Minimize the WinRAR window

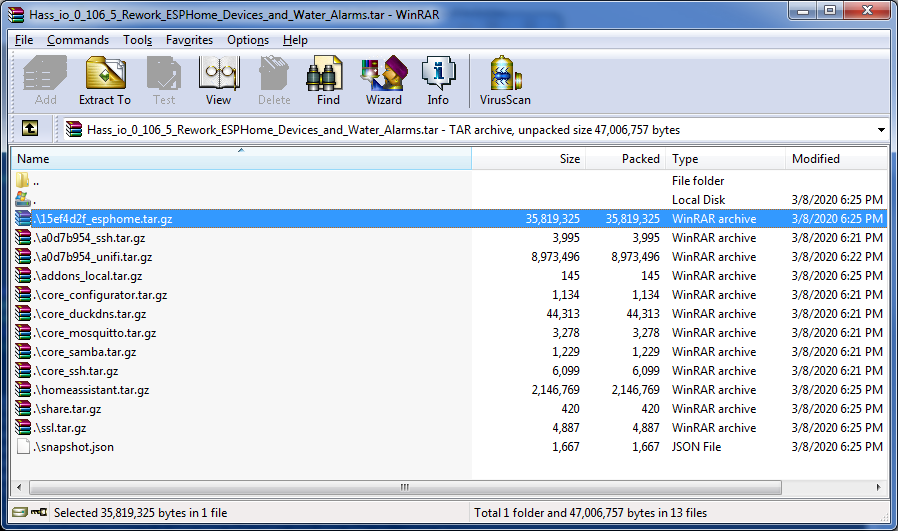coord(803,11)
